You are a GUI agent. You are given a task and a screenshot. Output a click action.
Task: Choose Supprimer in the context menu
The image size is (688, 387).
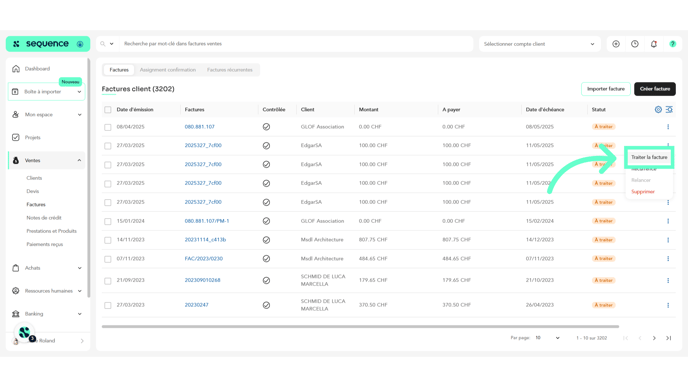(643, 192)
